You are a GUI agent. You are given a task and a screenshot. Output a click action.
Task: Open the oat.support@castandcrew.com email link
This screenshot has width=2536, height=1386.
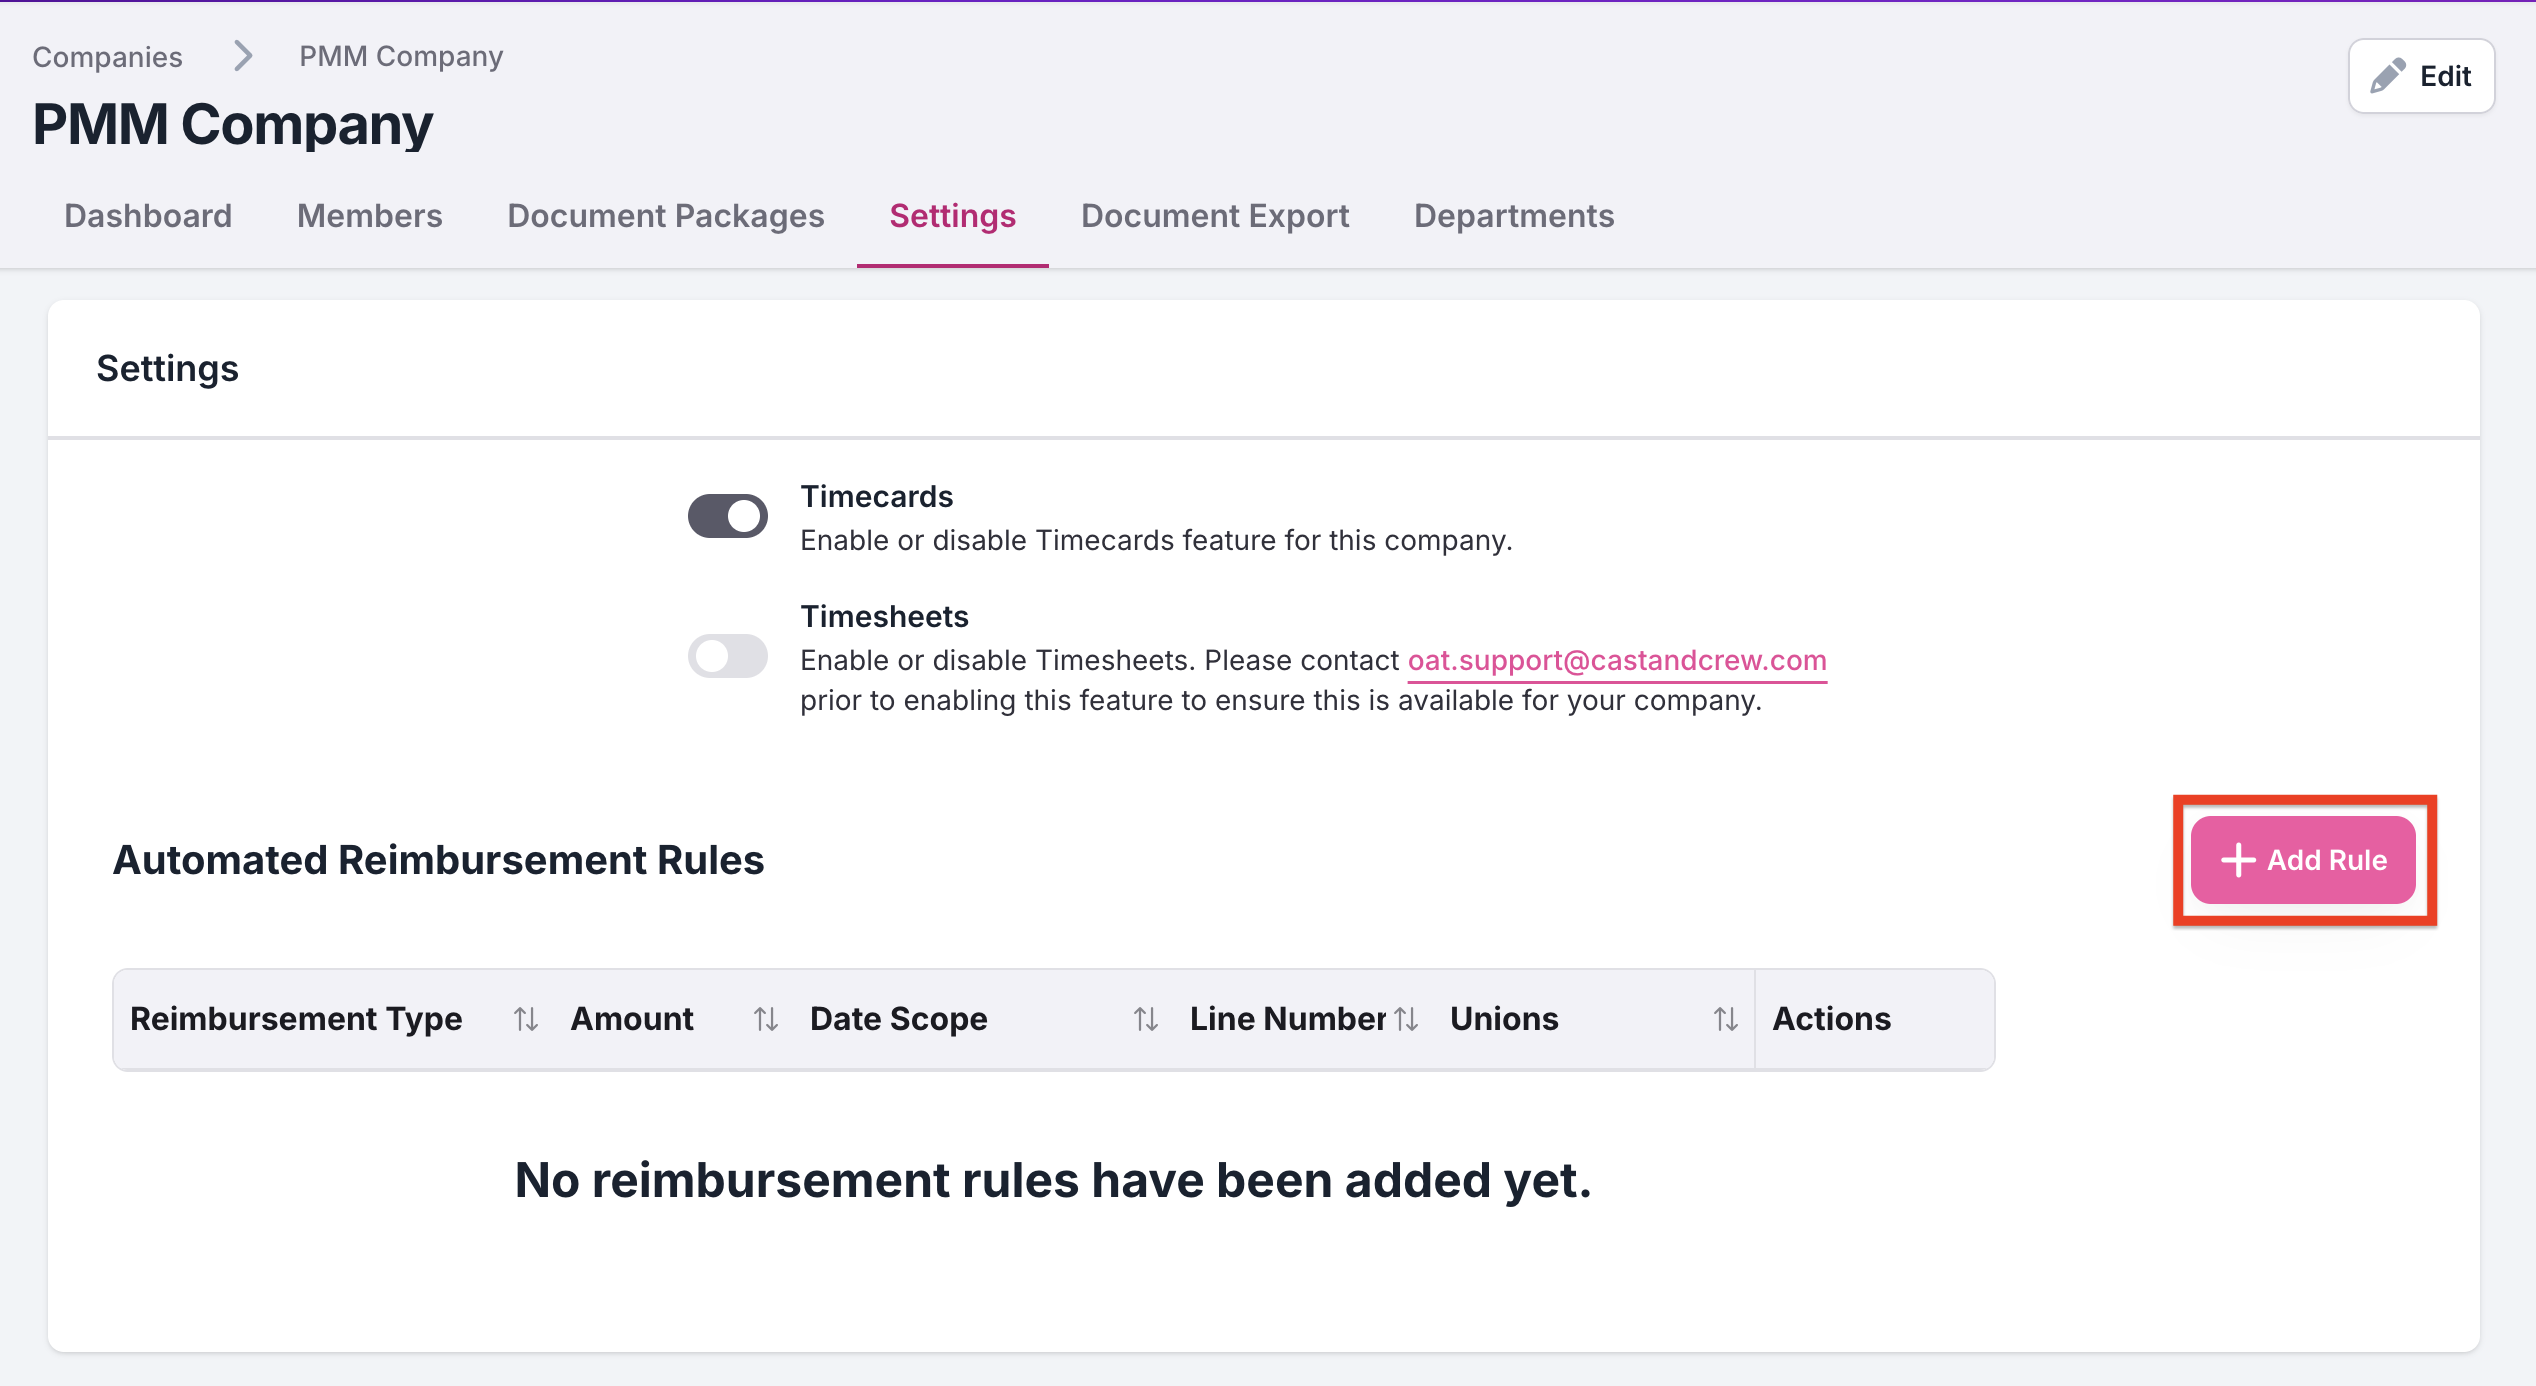pos(1617,660)
